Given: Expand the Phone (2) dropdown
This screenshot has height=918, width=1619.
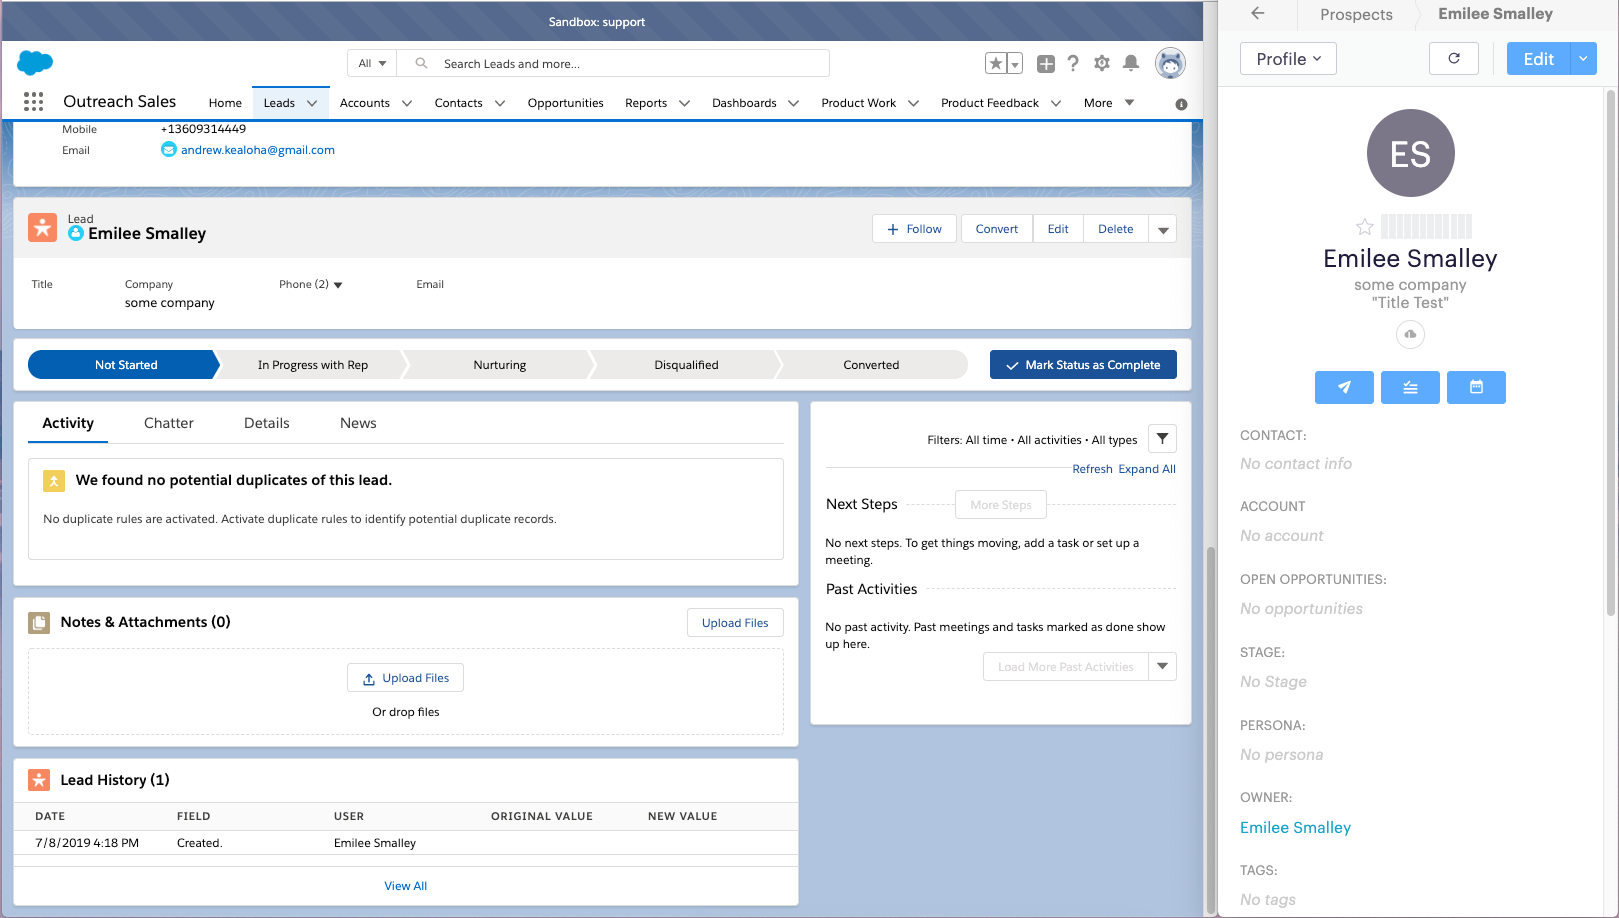Looking at the screenshot, I should pos(338,285).
